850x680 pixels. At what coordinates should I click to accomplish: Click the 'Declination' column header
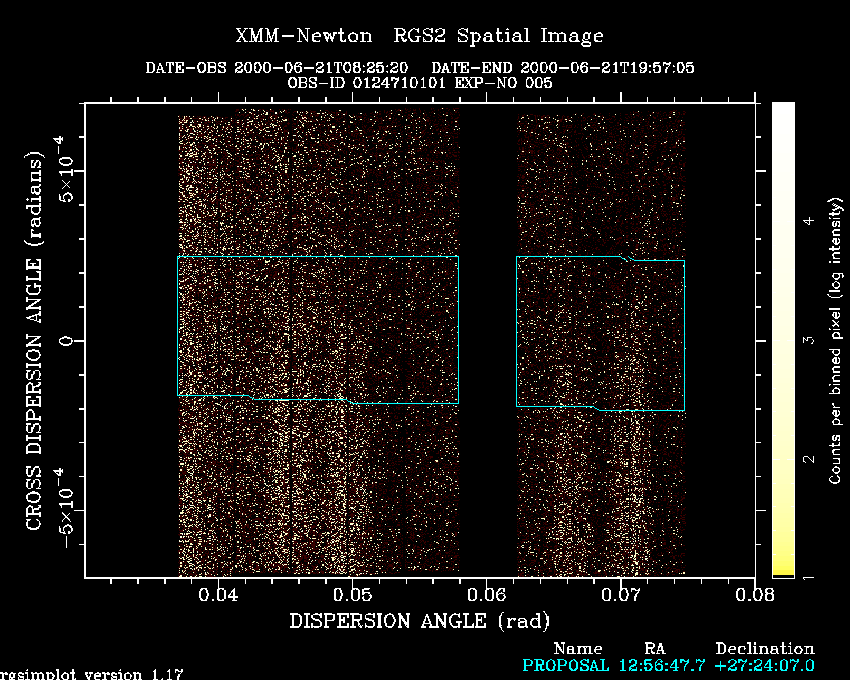(765, 649)
